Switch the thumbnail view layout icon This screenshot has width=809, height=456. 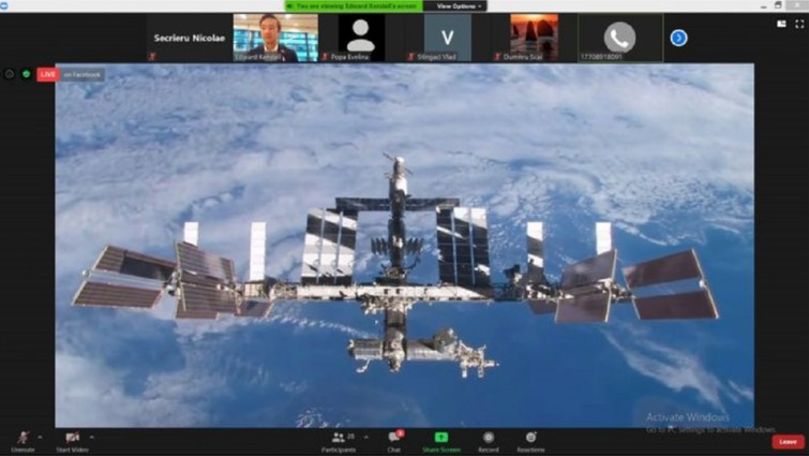[782, 24]
